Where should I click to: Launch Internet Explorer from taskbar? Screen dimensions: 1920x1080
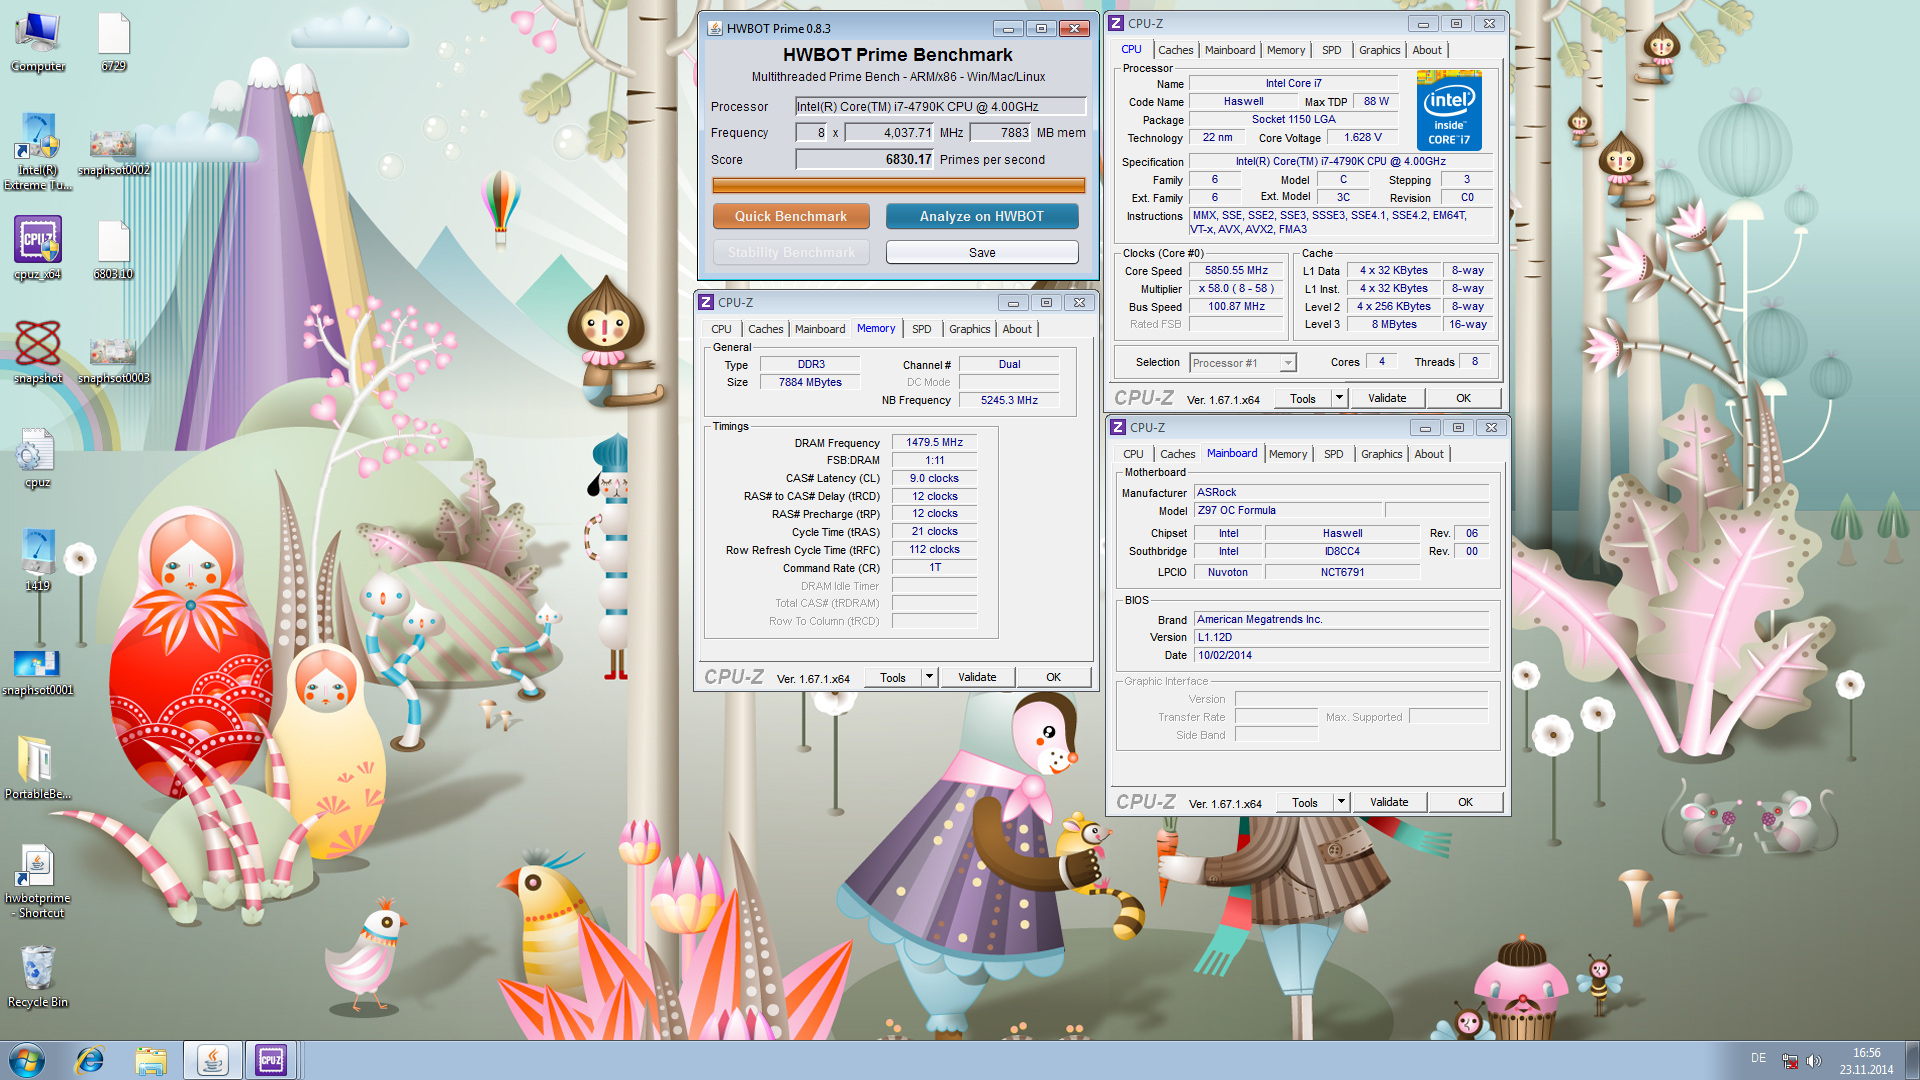[x=90, y=1060]
